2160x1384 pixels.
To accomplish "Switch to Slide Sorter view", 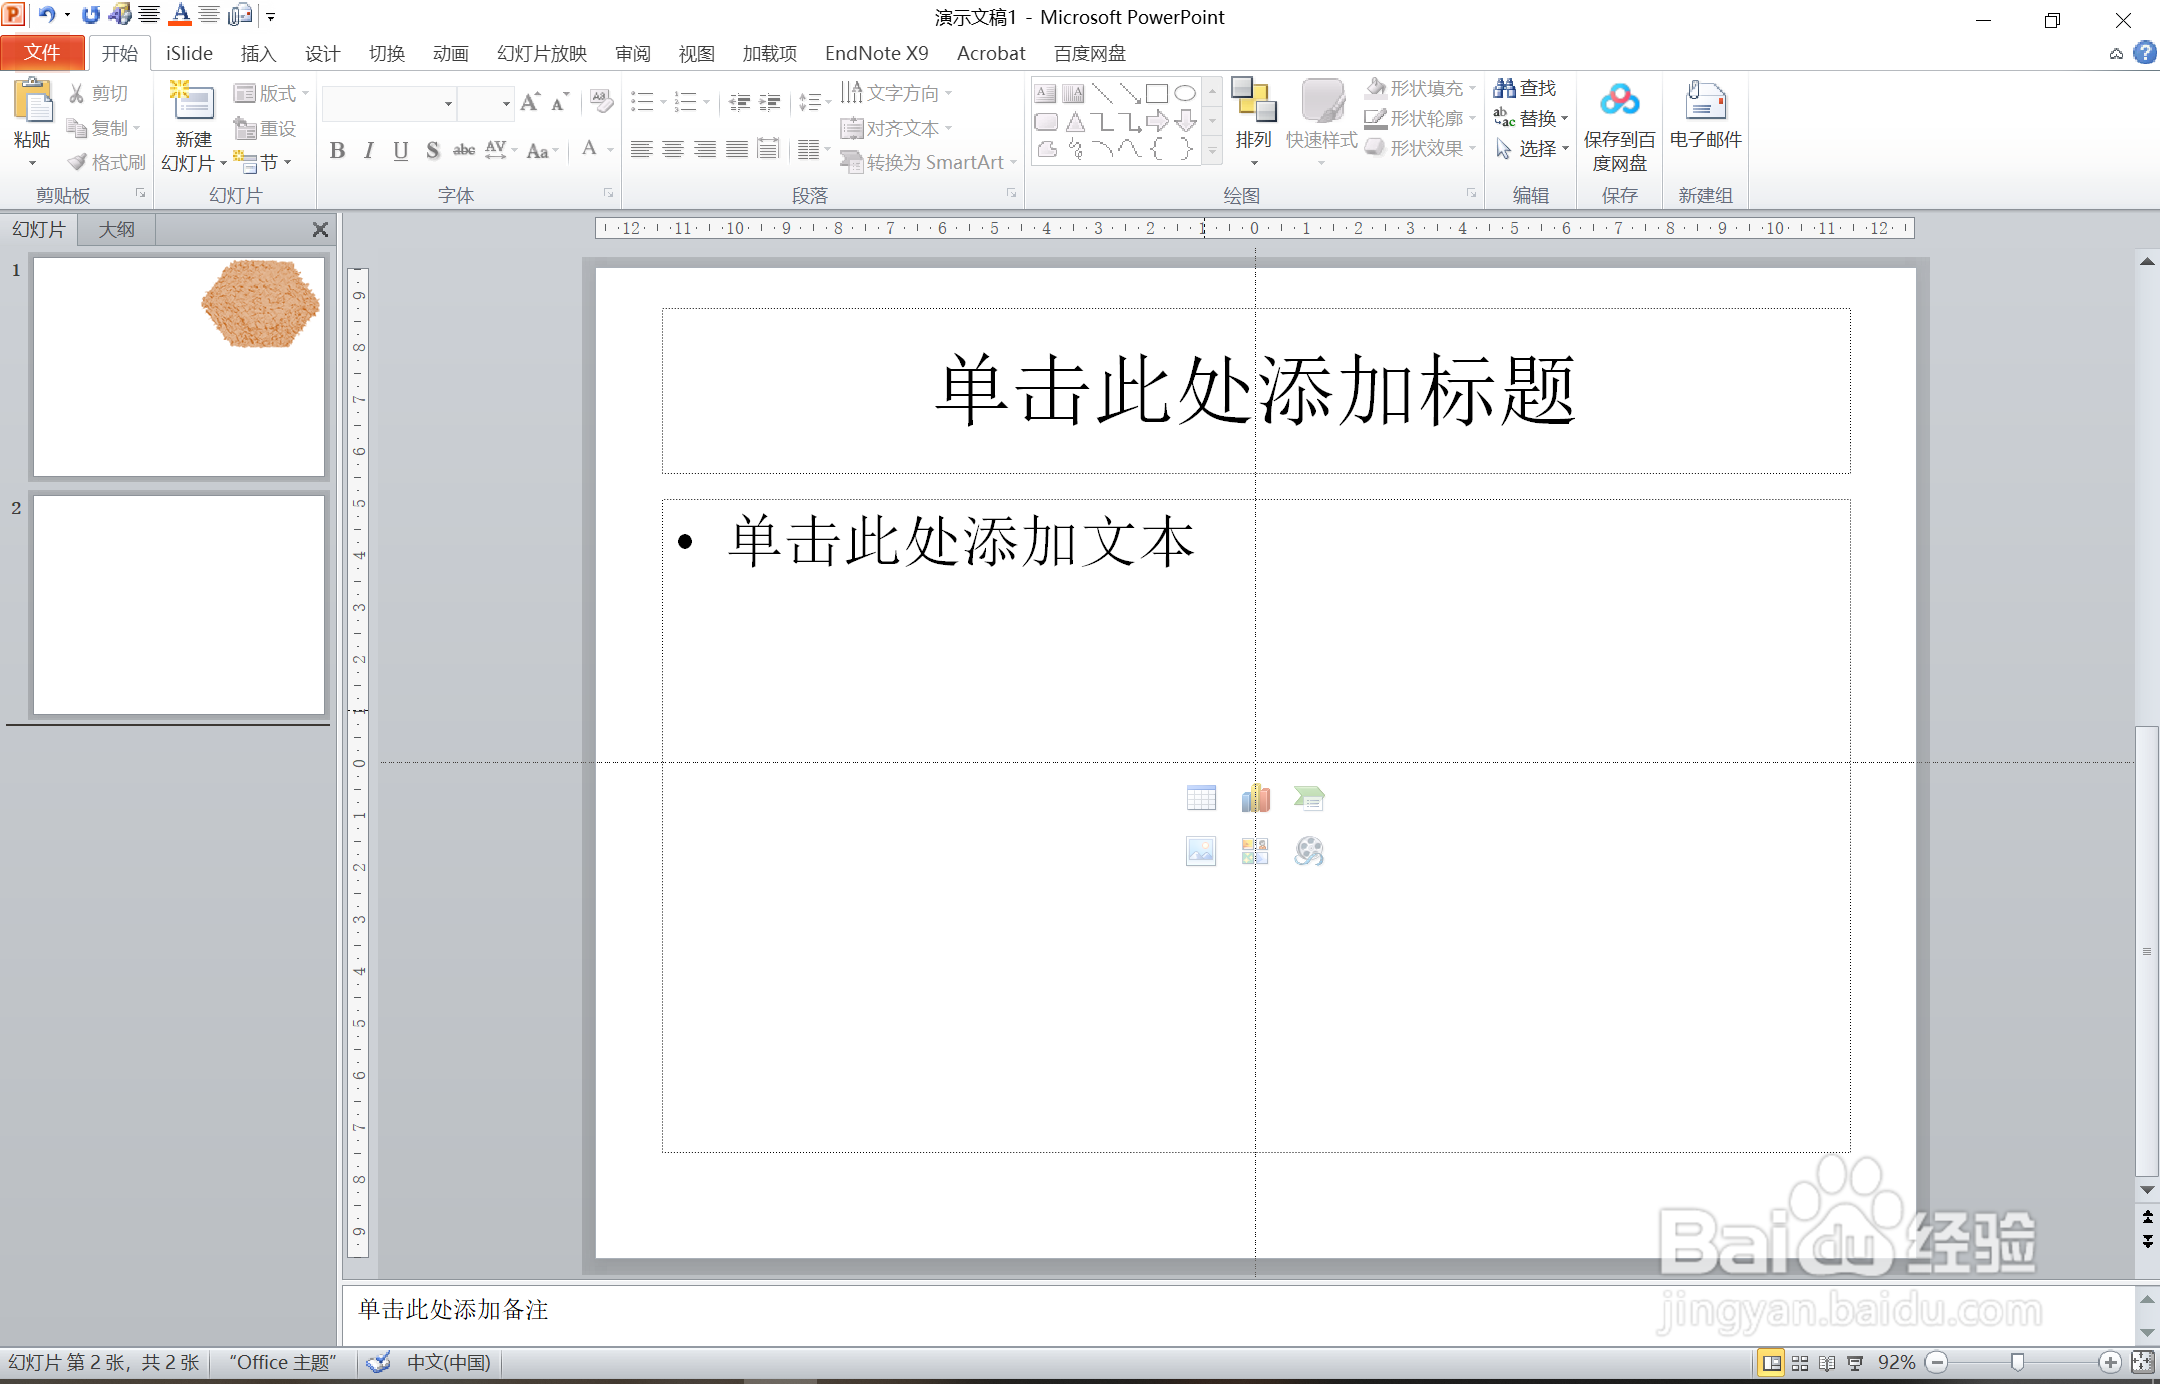I will coord(1800,1363).
